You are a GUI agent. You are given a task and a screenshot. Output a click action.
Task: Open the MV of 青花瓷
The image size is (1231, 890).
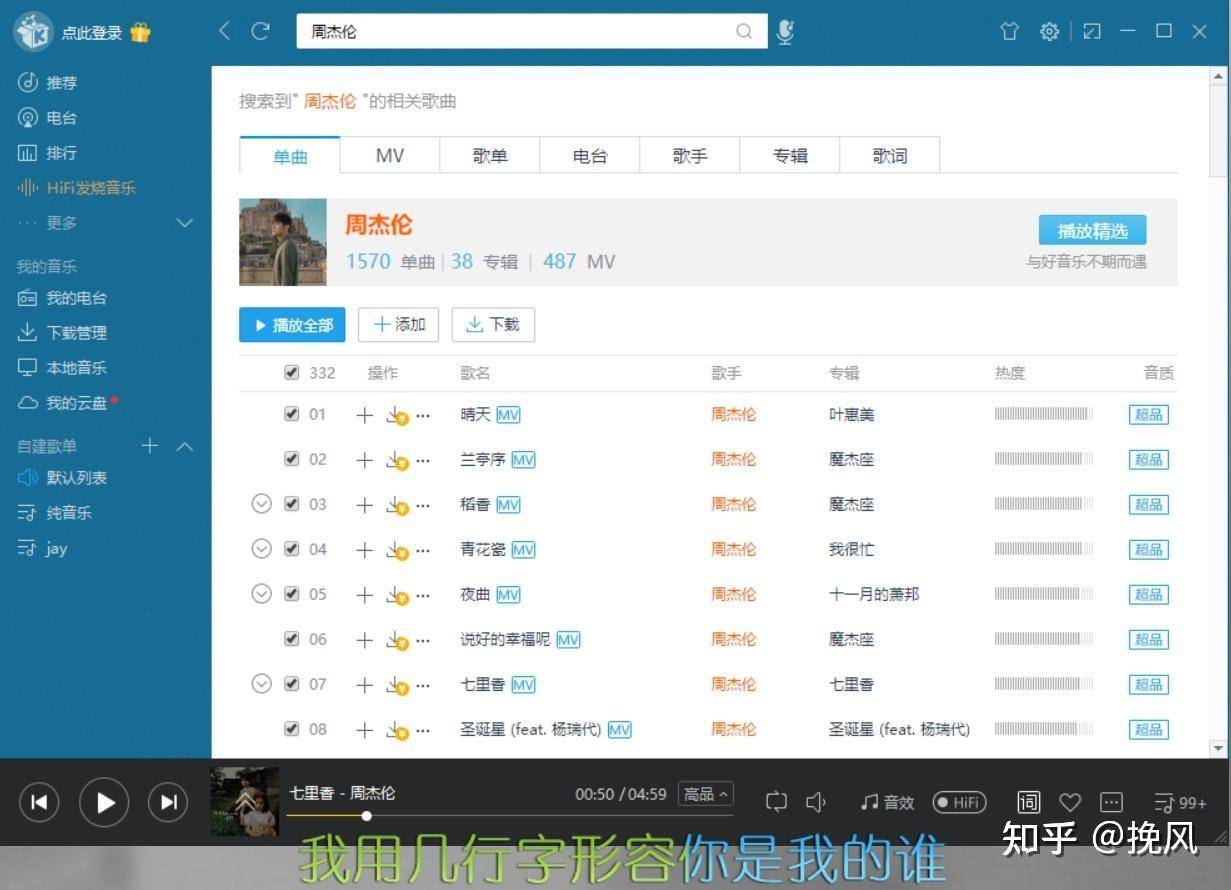click(523, 549)
